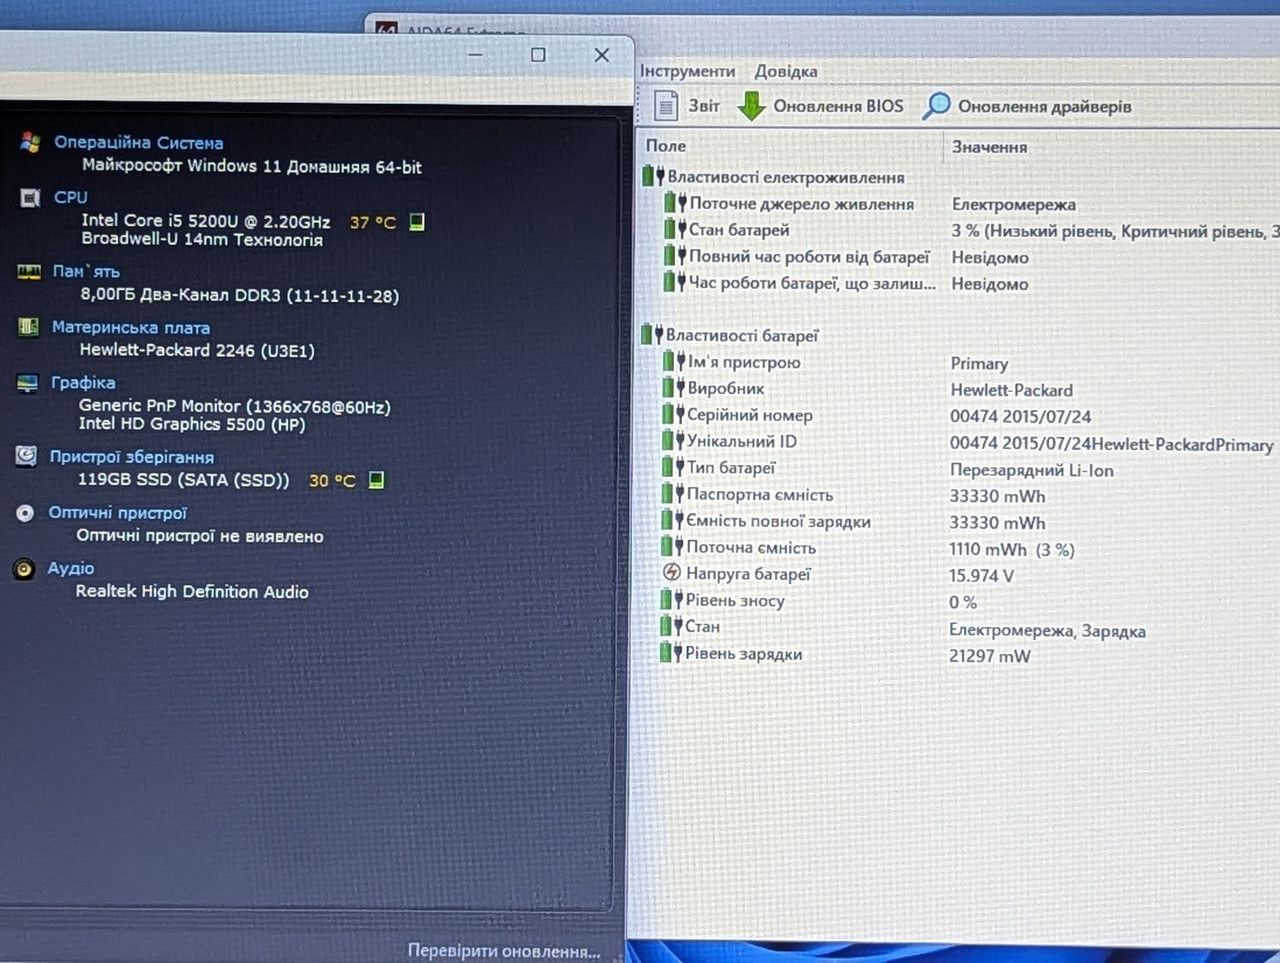This screenshot has height=963, width=1280.
Task: Click the drive icon beside Пристрої зберігання
Action: 26,457
